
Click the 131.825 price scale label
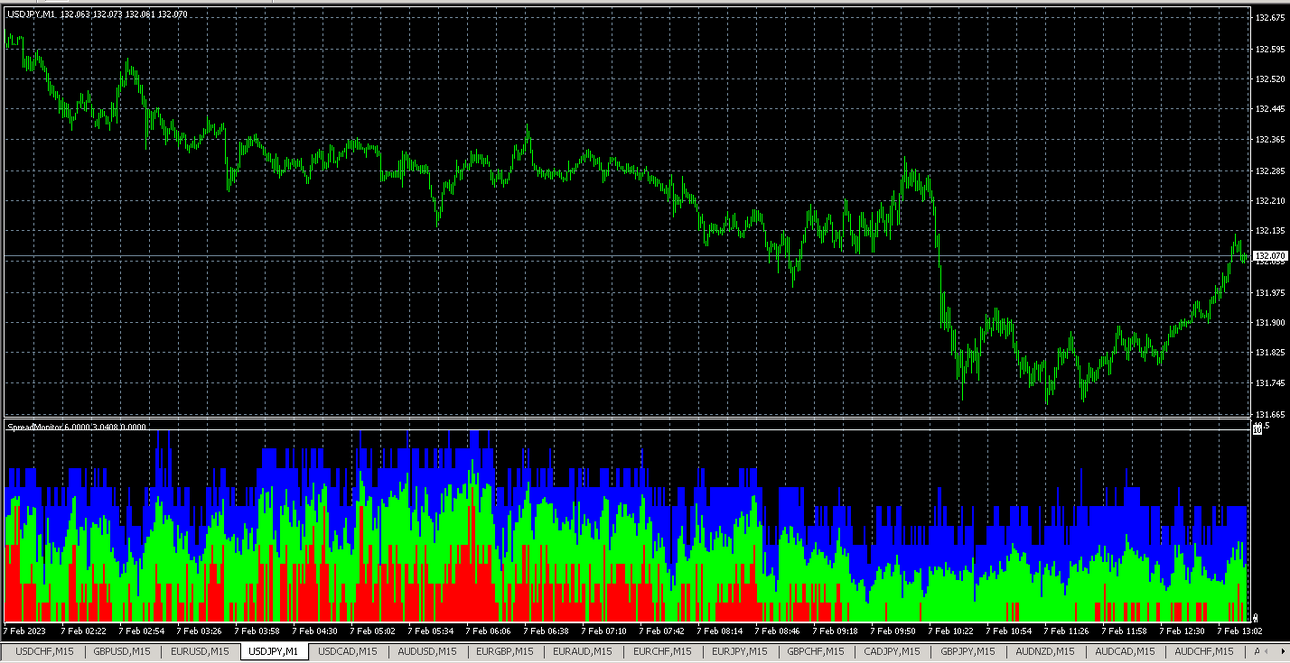pyautogui.click(x=1269, y=353)
